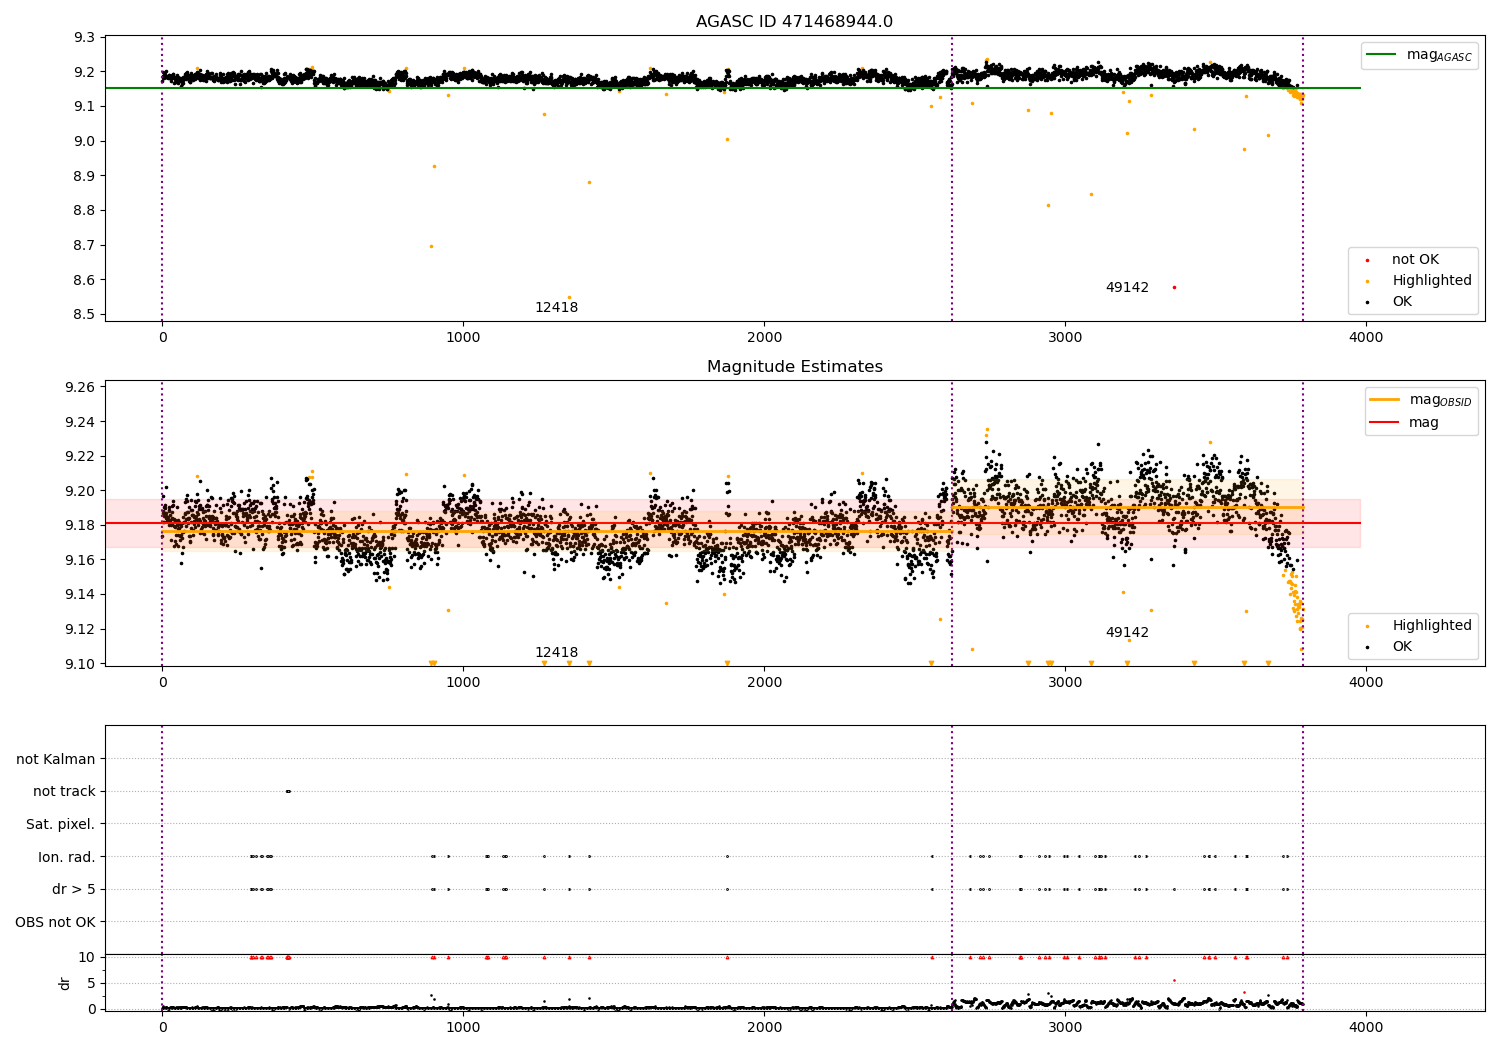Pick the red not-OK data point beside 49142
Screen dimensions: 1500x1050
1174,287
